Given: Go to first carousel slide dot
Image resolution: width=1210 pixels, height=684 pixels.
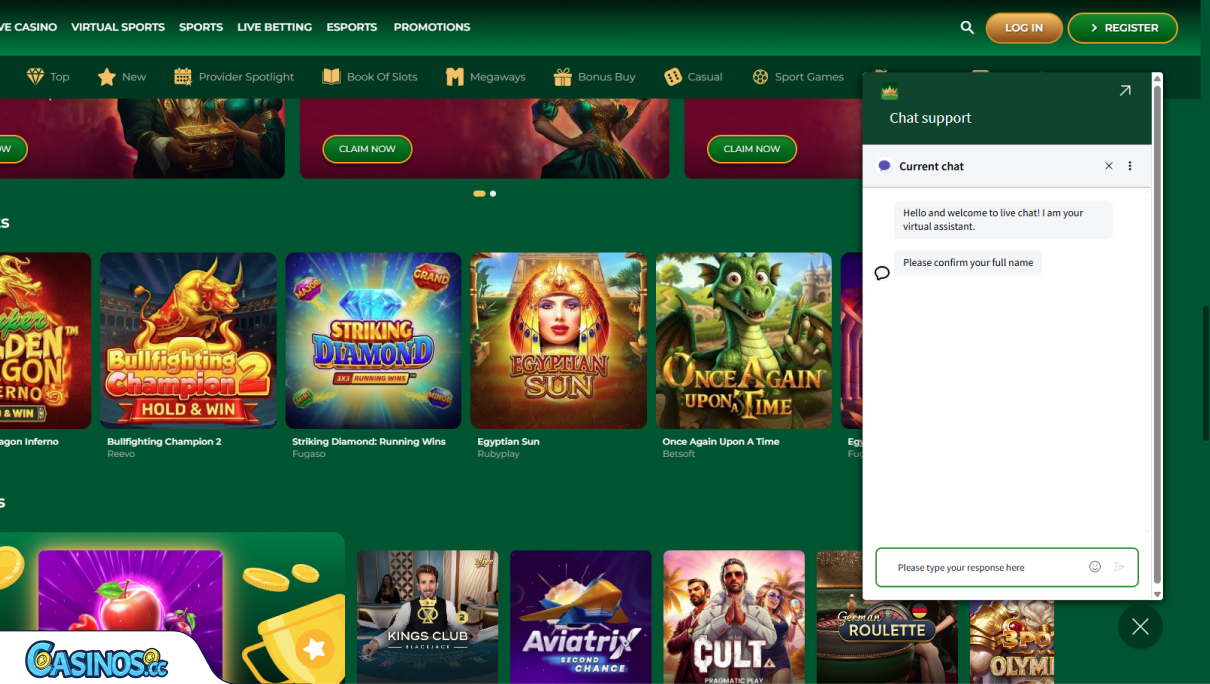Looking at the screenshot, I should [479, 193].
